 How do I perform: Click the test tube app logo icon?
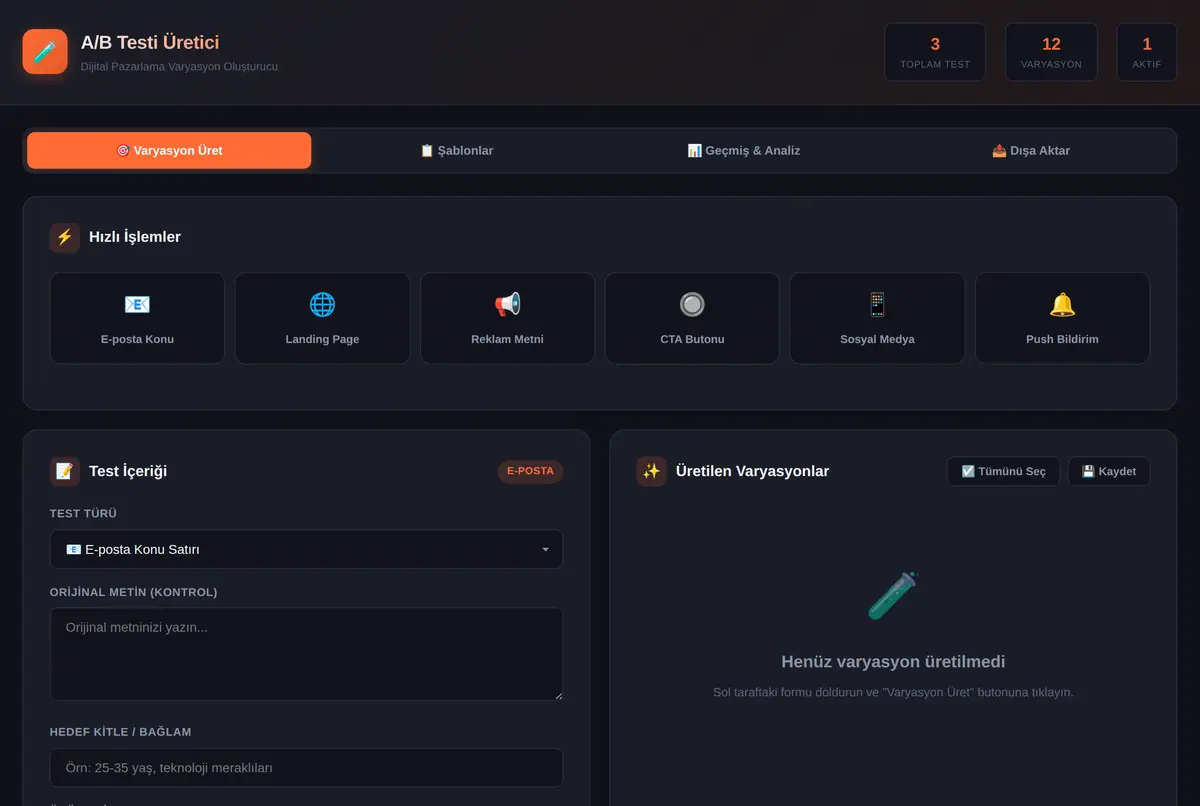point(45,51)
